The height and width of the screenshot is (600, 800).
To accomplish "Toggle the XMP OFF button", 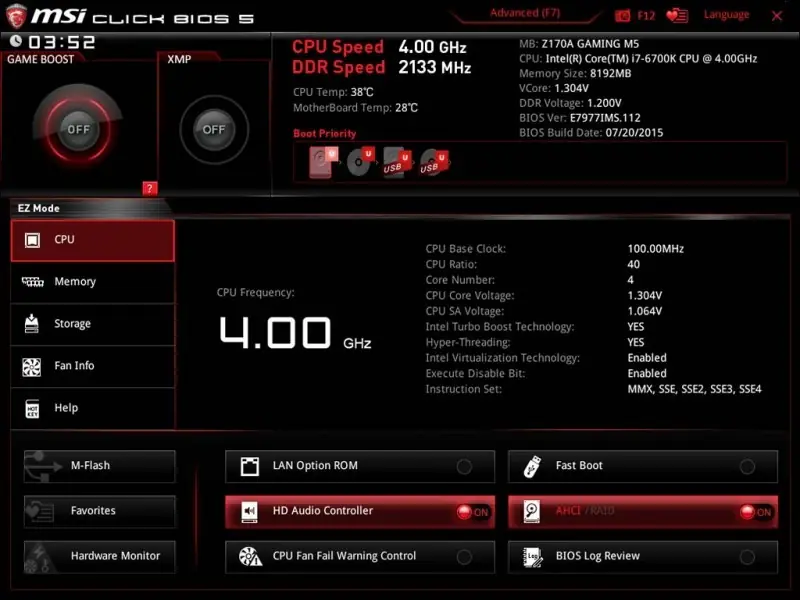I will click(214, 130).
